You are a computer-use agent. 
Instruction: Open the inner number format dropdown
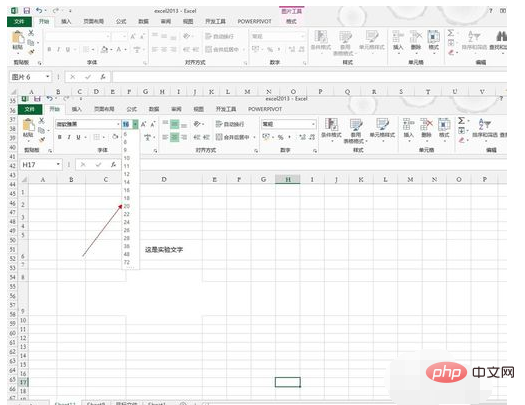click(313, 124)
